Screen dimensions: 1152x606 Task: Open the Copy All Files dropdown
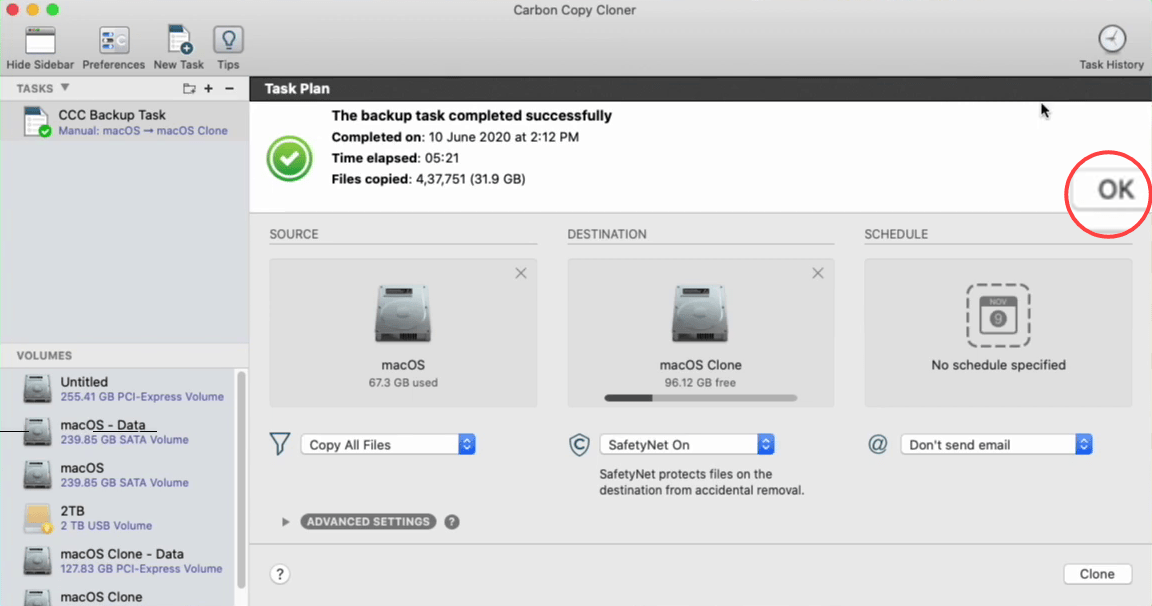point(388,444)
